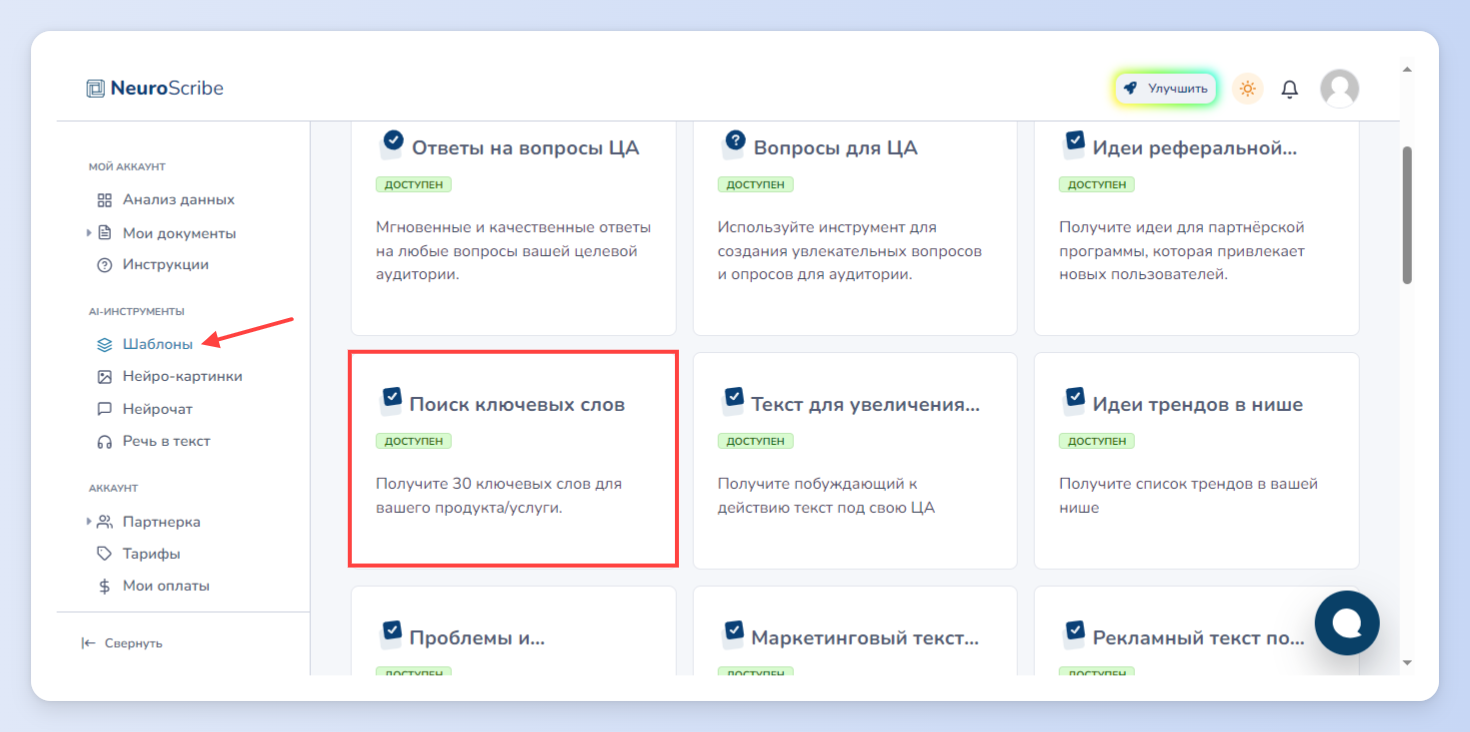This screenshot has width=1470, height=732.
Task: Open the Текст для увеличения… title
Action: [x=865, y=405]
